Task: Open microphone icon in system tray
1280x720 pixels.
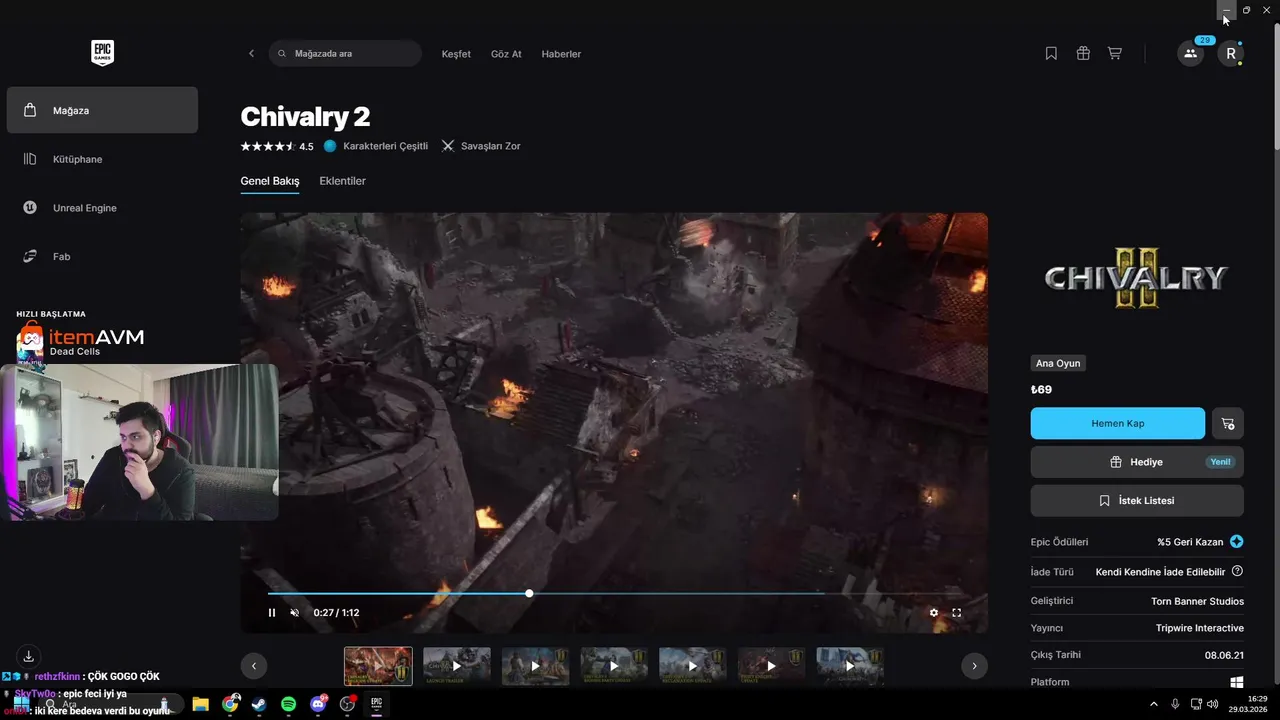Action: (x=1176, y=704)
